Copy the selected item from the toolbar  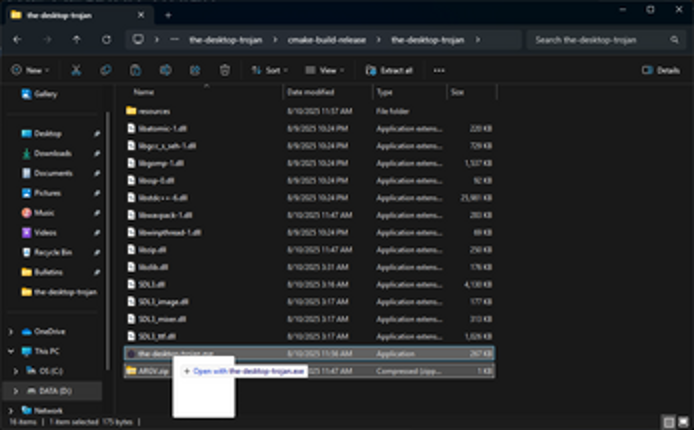tap(106, 70)
